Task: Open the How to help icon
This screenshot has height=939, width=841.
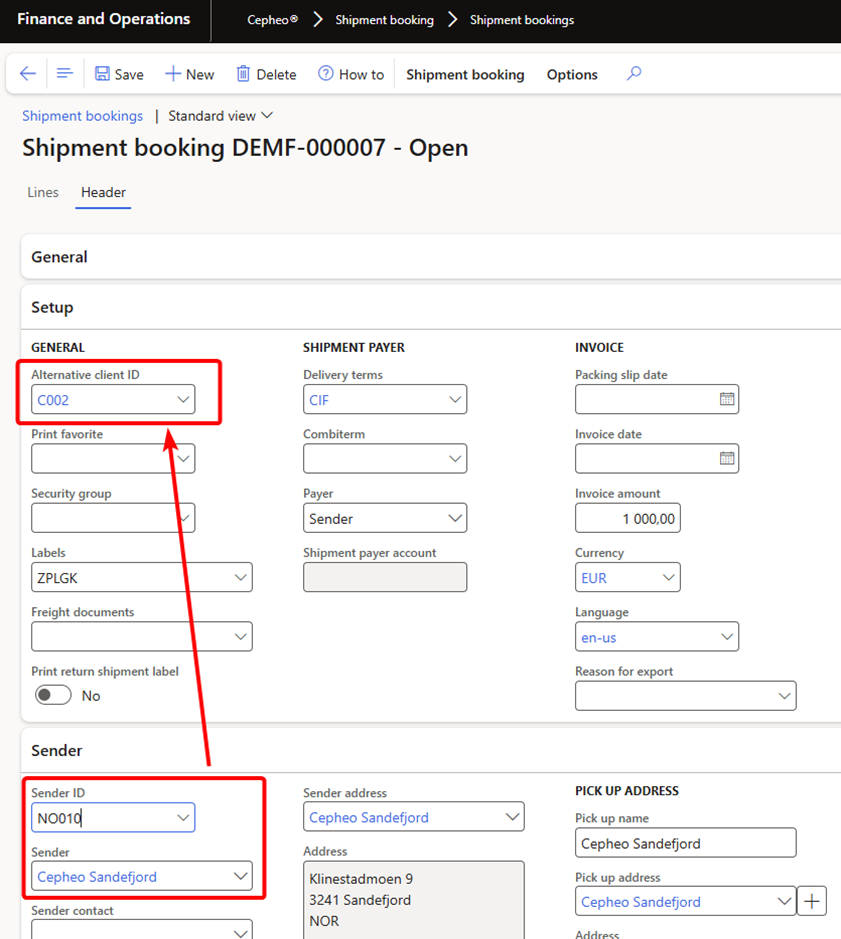Action: pos(326,74)
